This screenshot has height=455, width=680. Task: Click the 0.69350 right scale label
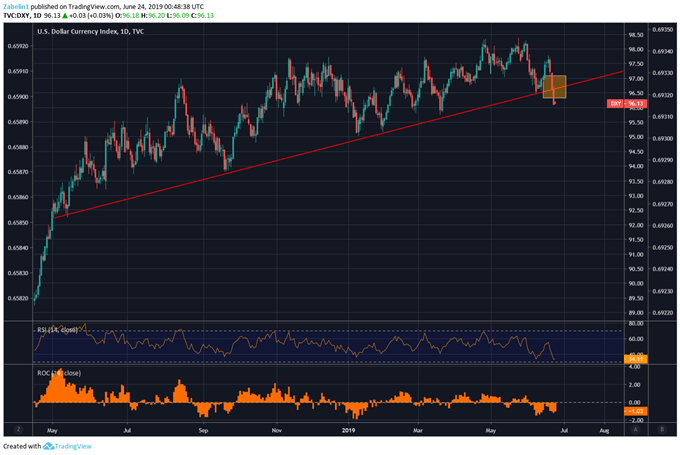[663, 29]
